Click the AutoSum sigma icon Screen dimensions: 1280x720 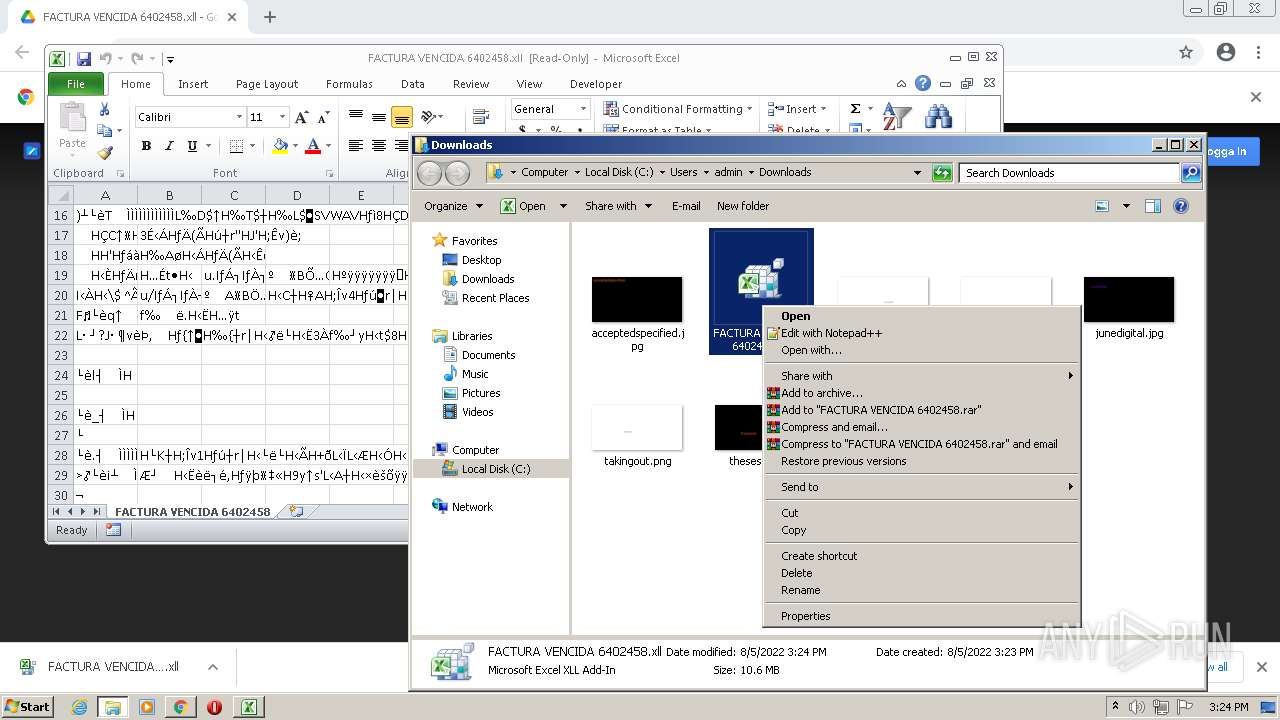[855, 109]
